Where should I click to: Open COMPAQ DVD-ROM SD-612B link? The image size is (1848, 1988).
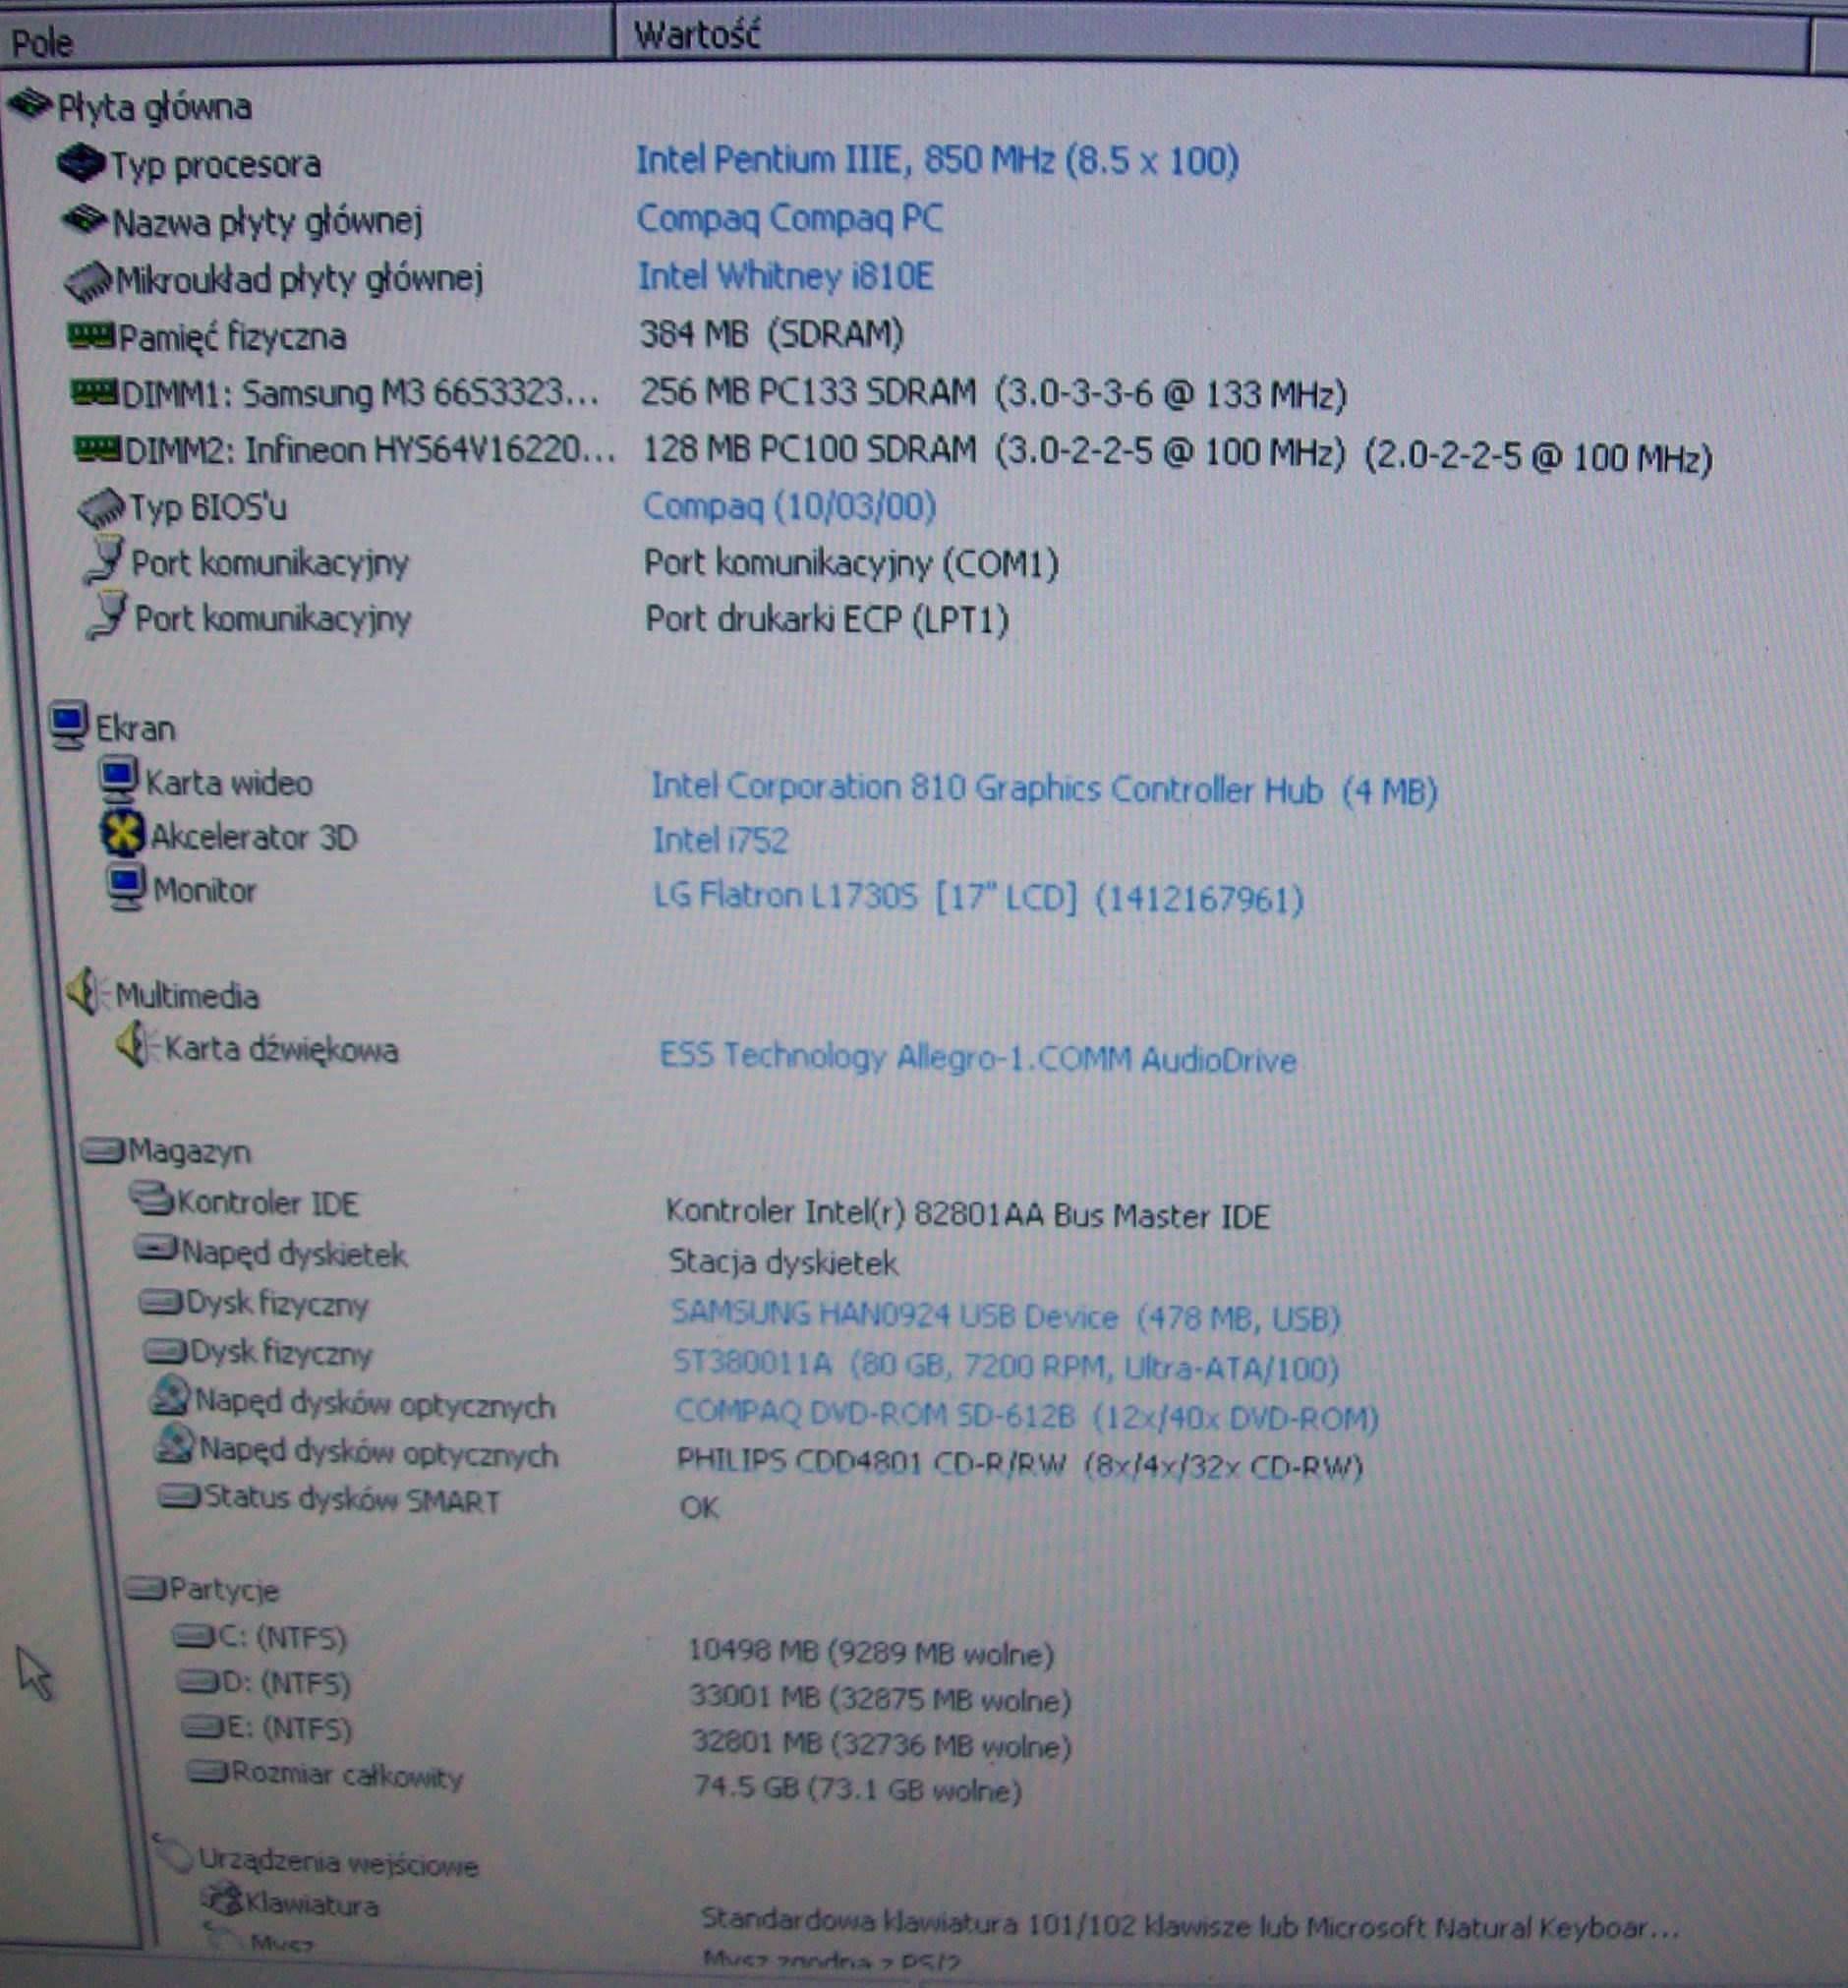click(x=1027, y=1415)
